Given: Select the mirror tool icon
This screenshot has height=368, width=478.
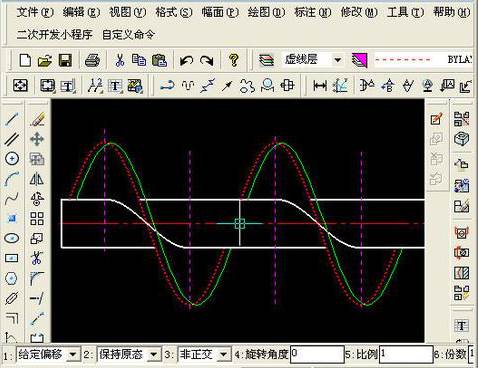Looking at the screenshot, I should (37, 179).
